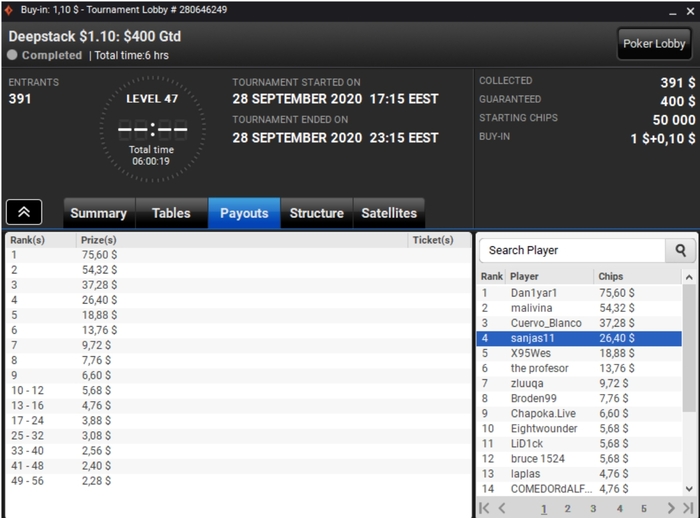Switch to the Tables tab
Screen dimensions: 700x518
click(x=171, y=213)
